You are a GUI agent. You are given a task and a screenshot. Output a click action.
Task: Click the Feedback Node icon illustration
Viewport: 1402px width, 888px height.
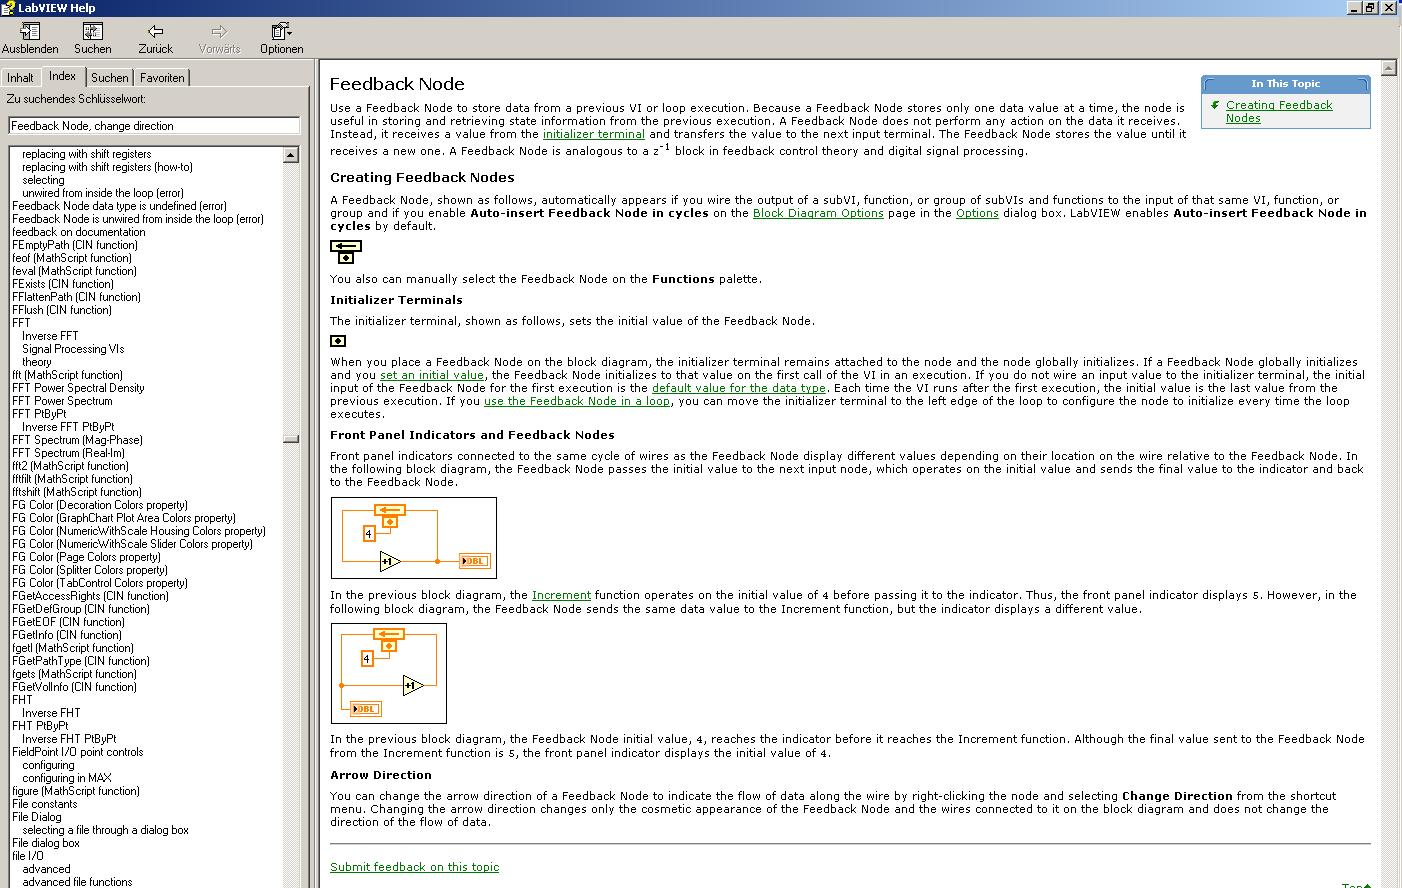[346, 251]
